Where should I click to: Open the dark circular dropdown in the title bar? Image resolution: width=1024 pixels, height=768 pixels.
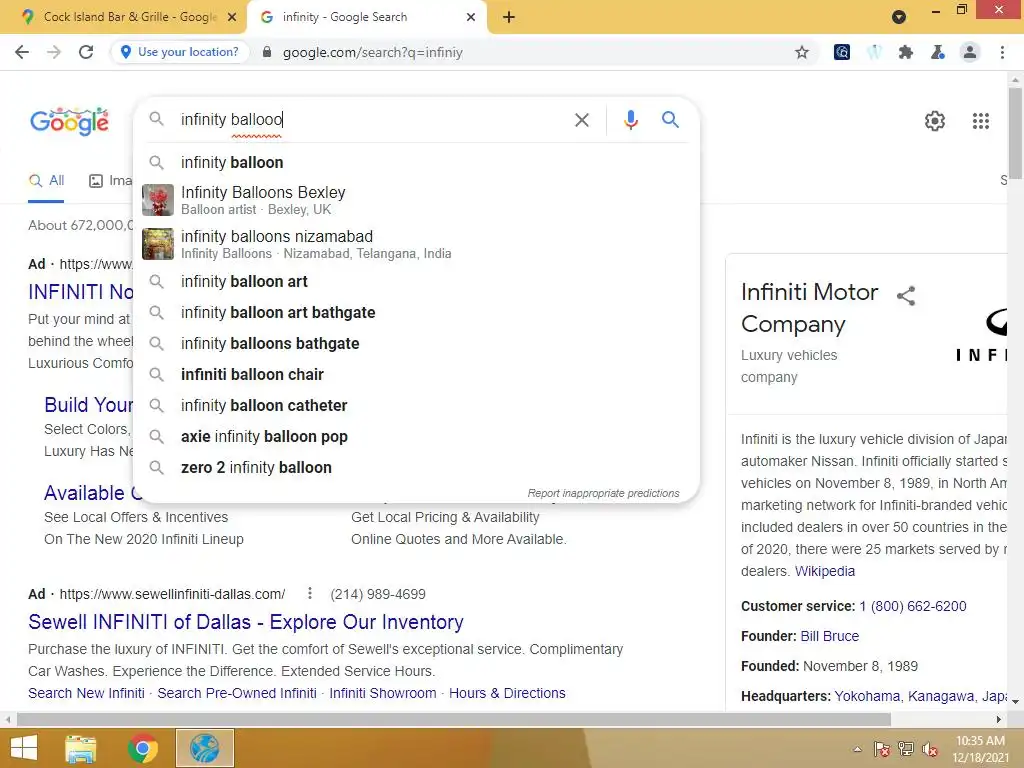click(899, 17)
